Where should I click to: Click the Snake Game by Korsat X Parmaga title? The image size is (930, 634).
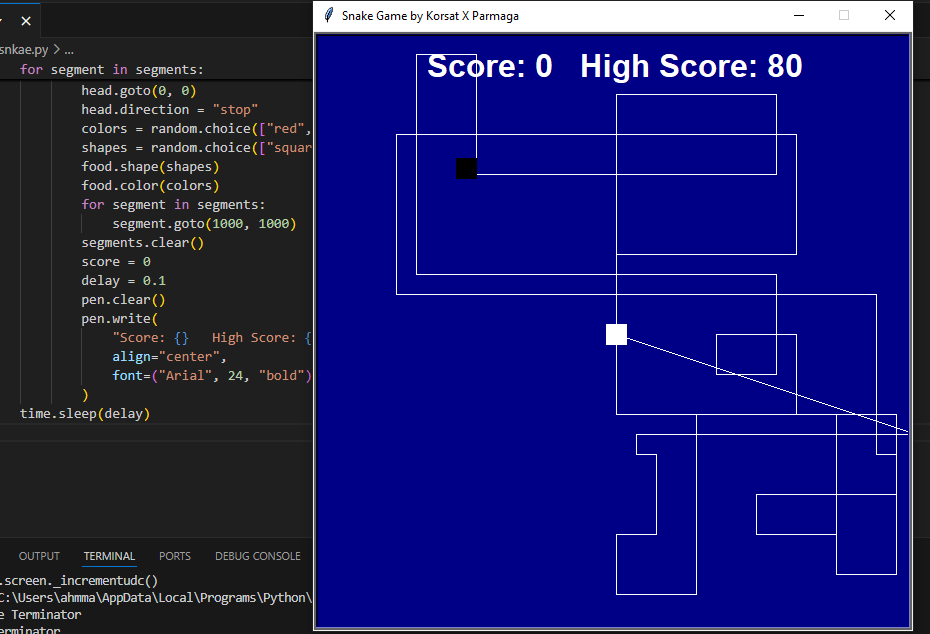430,16
